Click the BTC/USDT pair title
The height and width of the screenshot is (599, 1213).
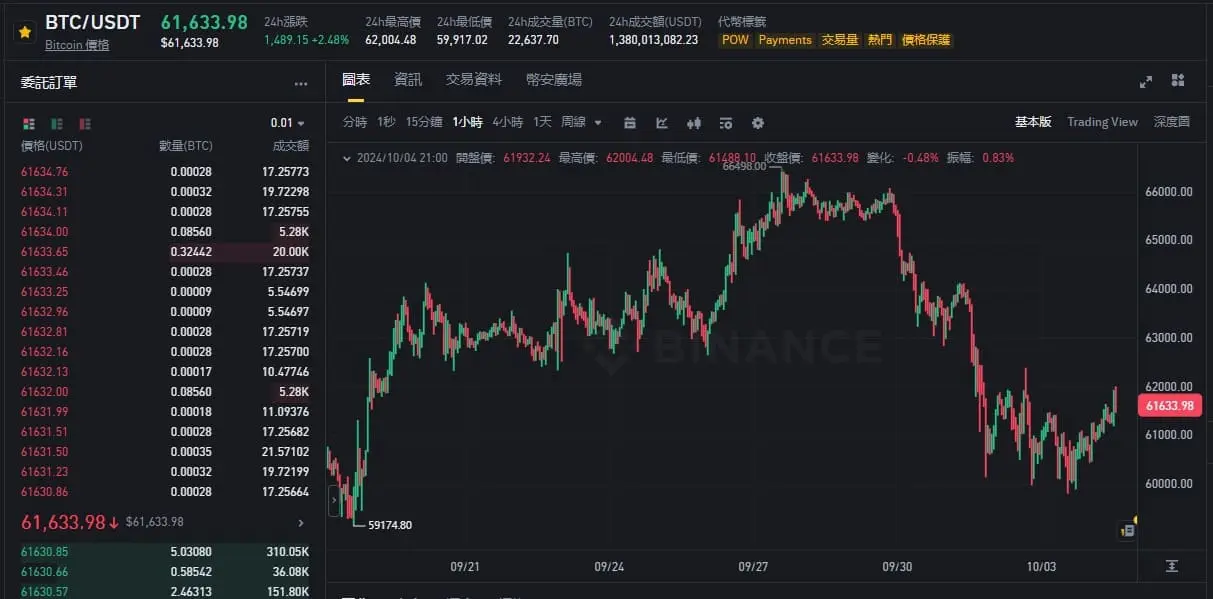tap(93, 22)
